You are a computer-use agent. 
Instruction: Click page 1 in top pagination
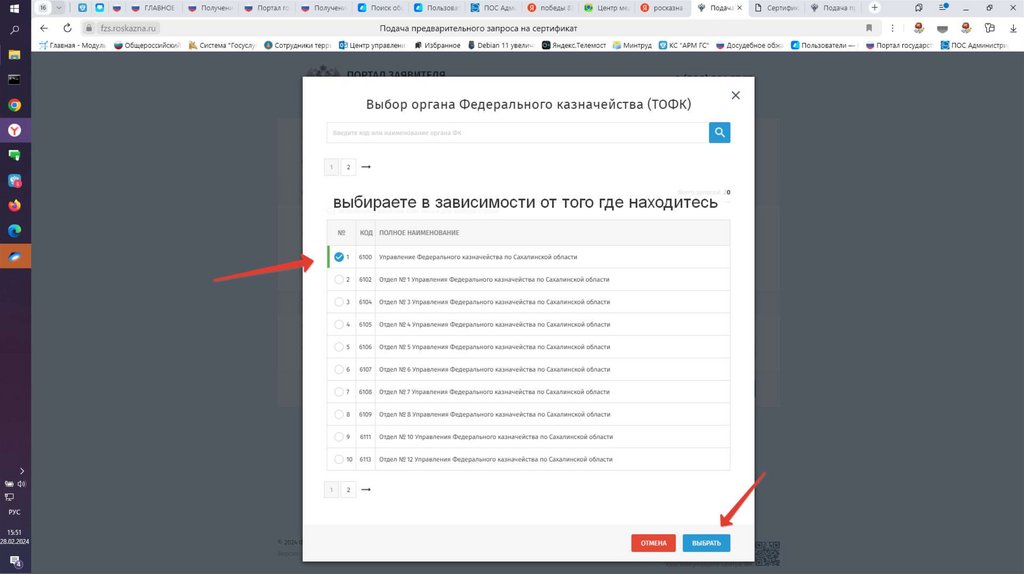coord(331,167)
